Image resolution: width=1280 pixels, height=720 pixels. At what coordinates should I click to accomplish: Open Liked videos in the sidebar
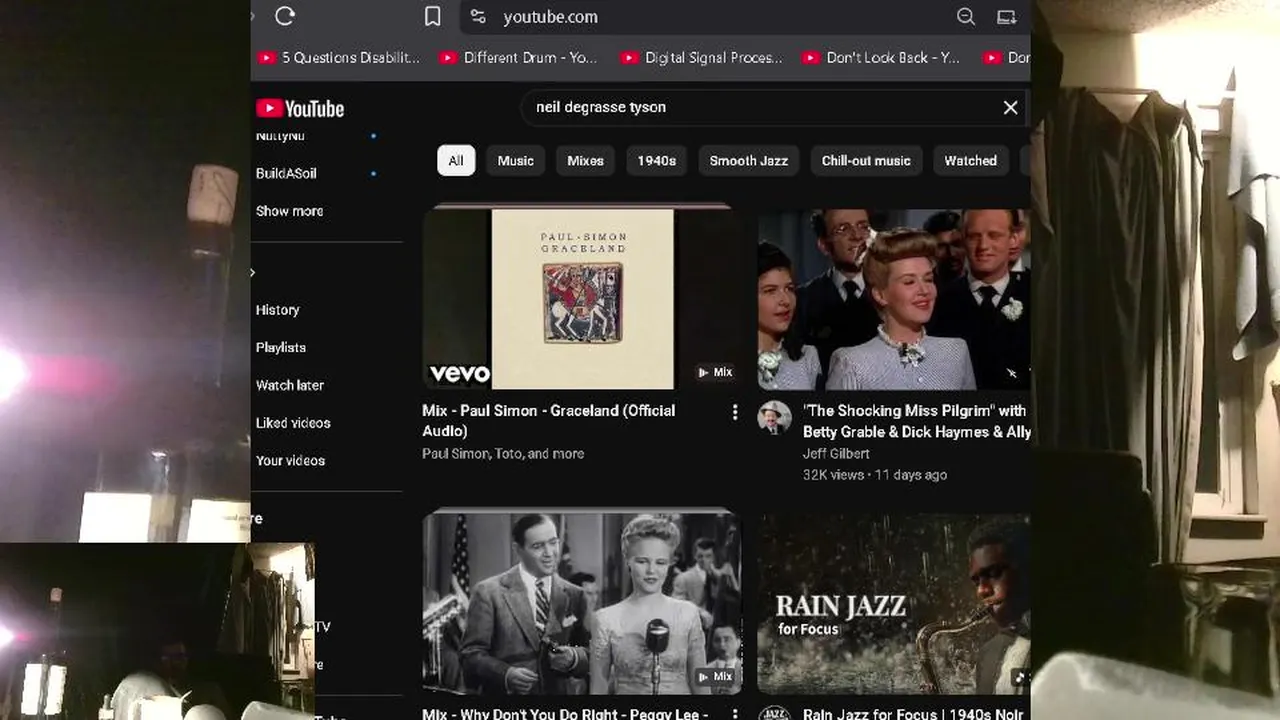pos(293,423)
